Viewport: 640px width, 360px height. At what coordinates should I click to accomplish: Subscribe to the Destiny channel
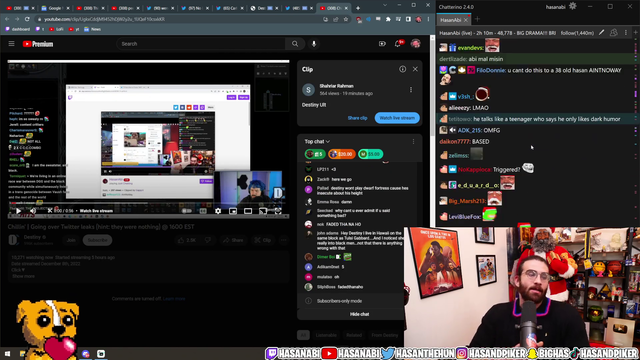(98, 240)
